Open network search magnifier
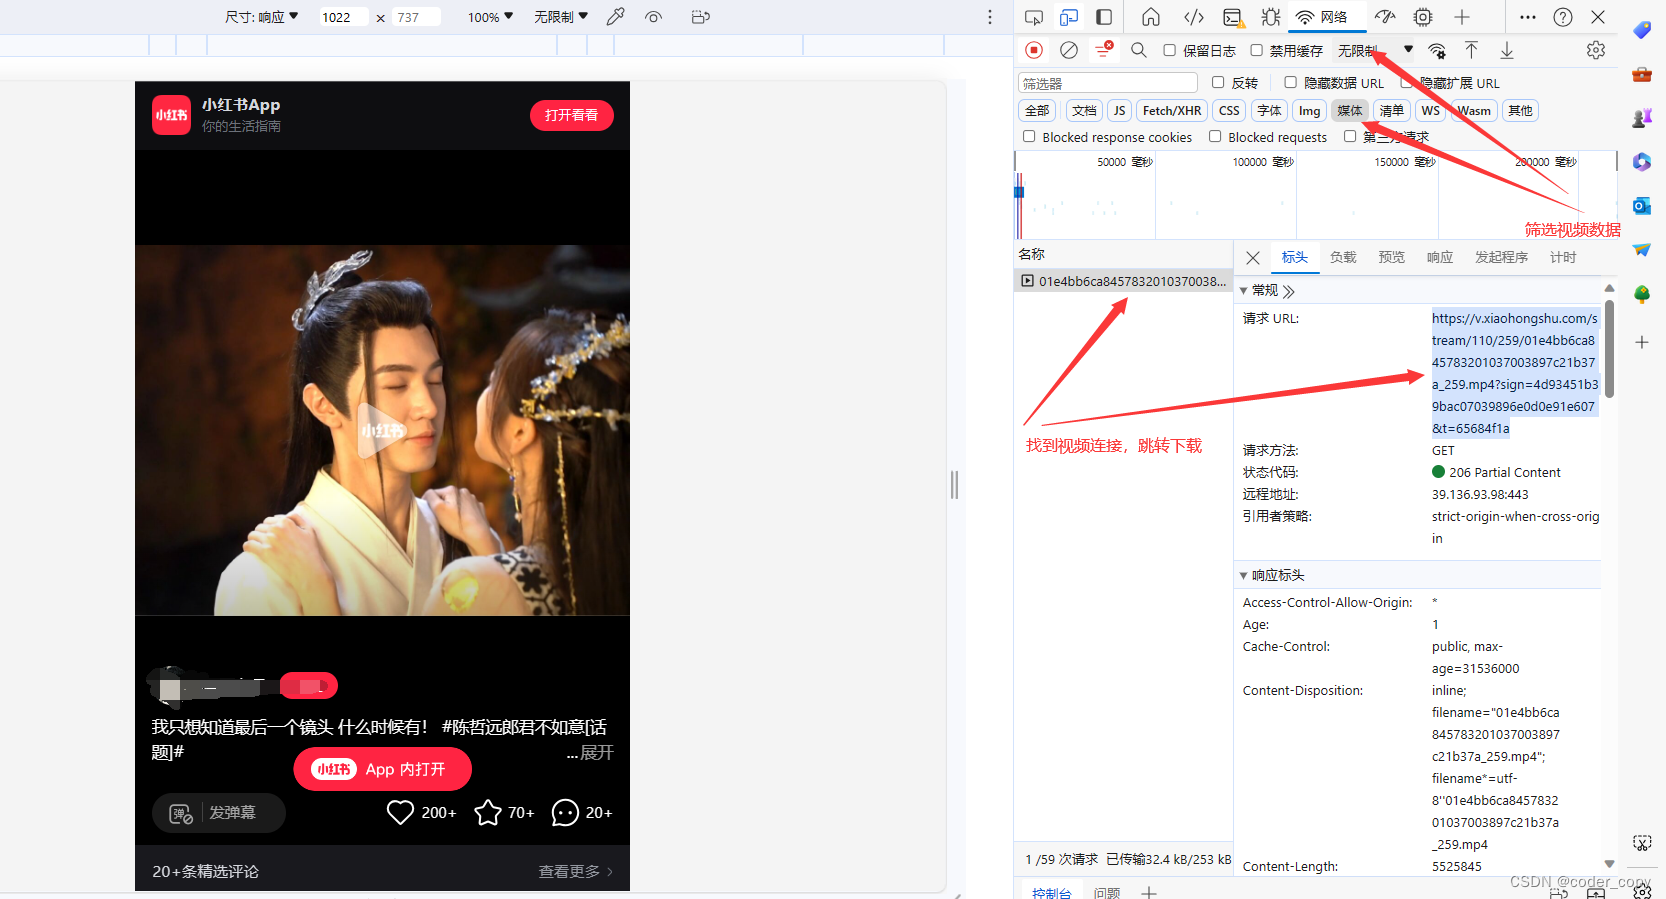This screenshot has width=1666, height=899. pyautogui.click(x=1139, y=50)
